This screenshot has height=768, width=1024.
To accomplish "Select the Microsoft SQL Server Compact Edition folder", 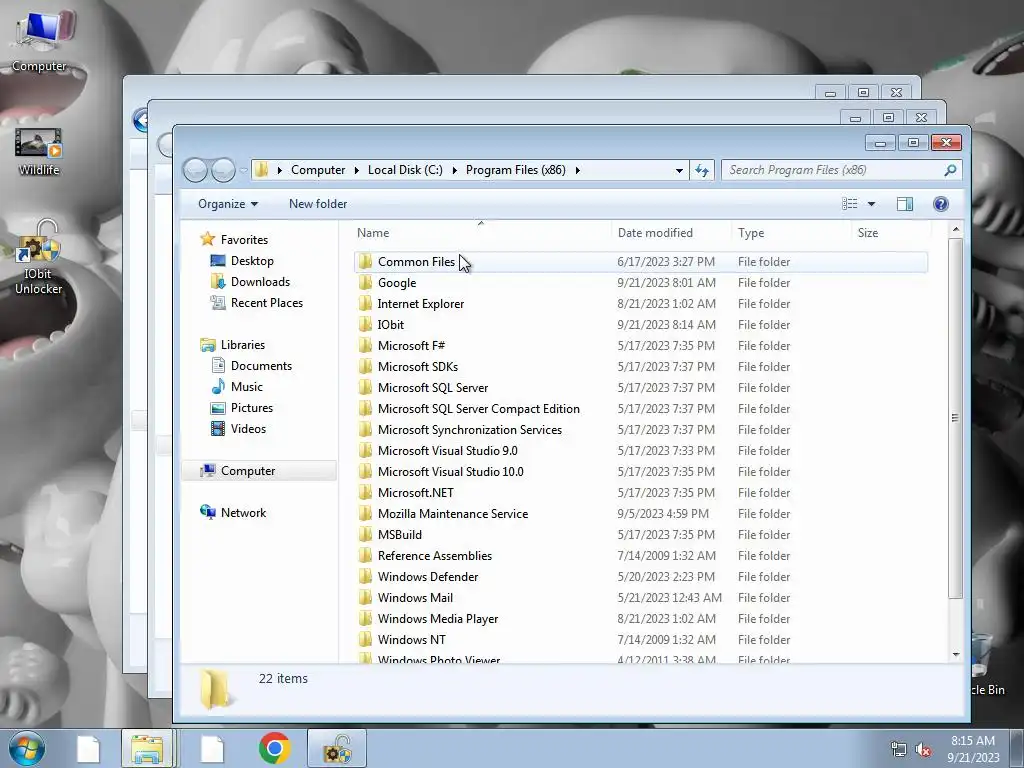I will 479,409.
